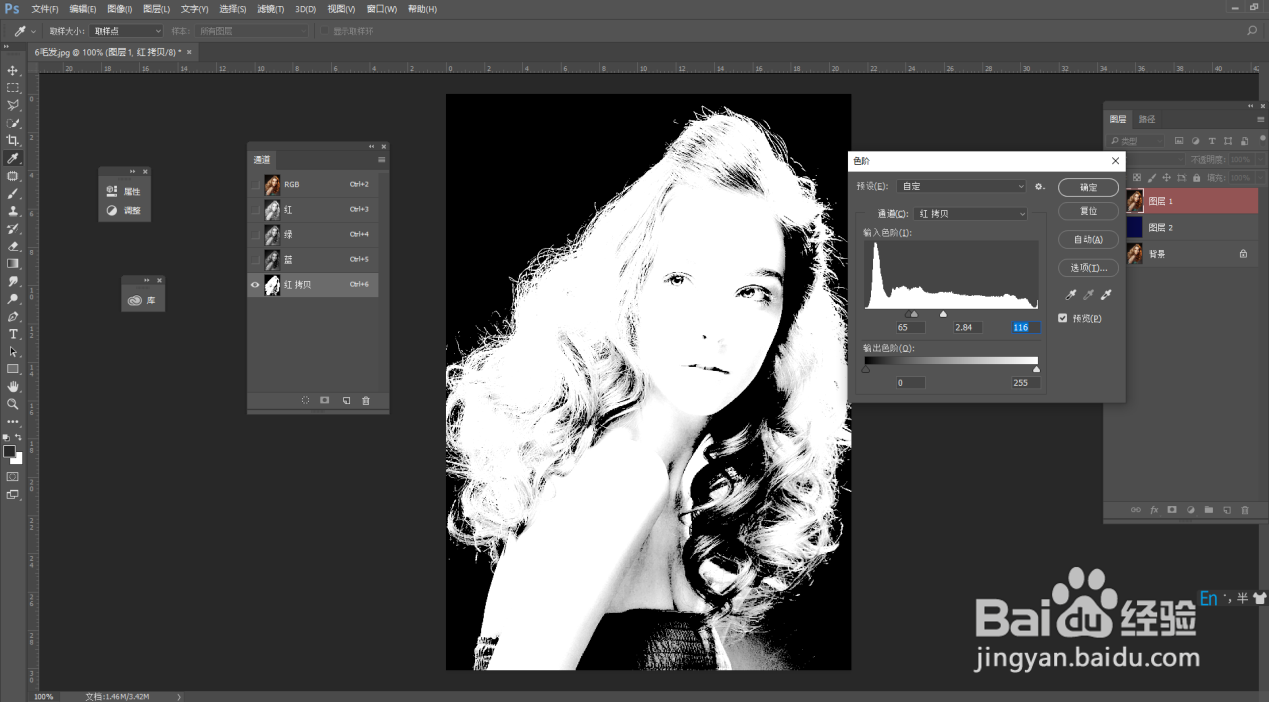Save selection as channel icon in Channels panel
The image size is (1269, 702).
coord(325,400)
